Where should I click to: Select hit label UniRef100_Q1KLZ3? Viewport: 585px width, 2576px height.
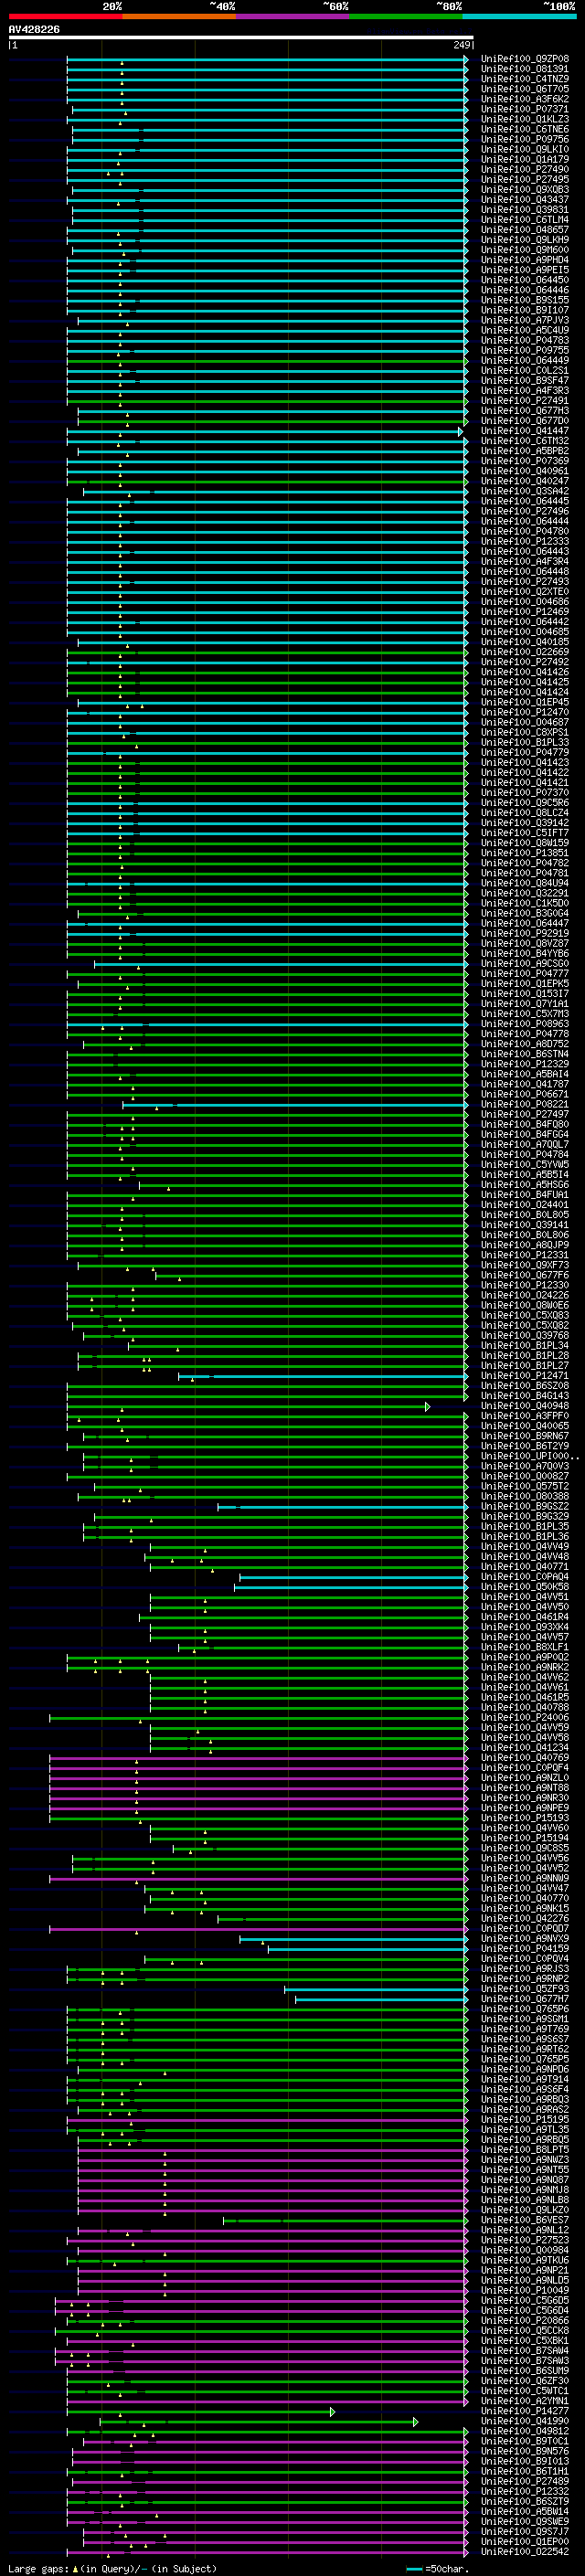[x=525, y=119]
